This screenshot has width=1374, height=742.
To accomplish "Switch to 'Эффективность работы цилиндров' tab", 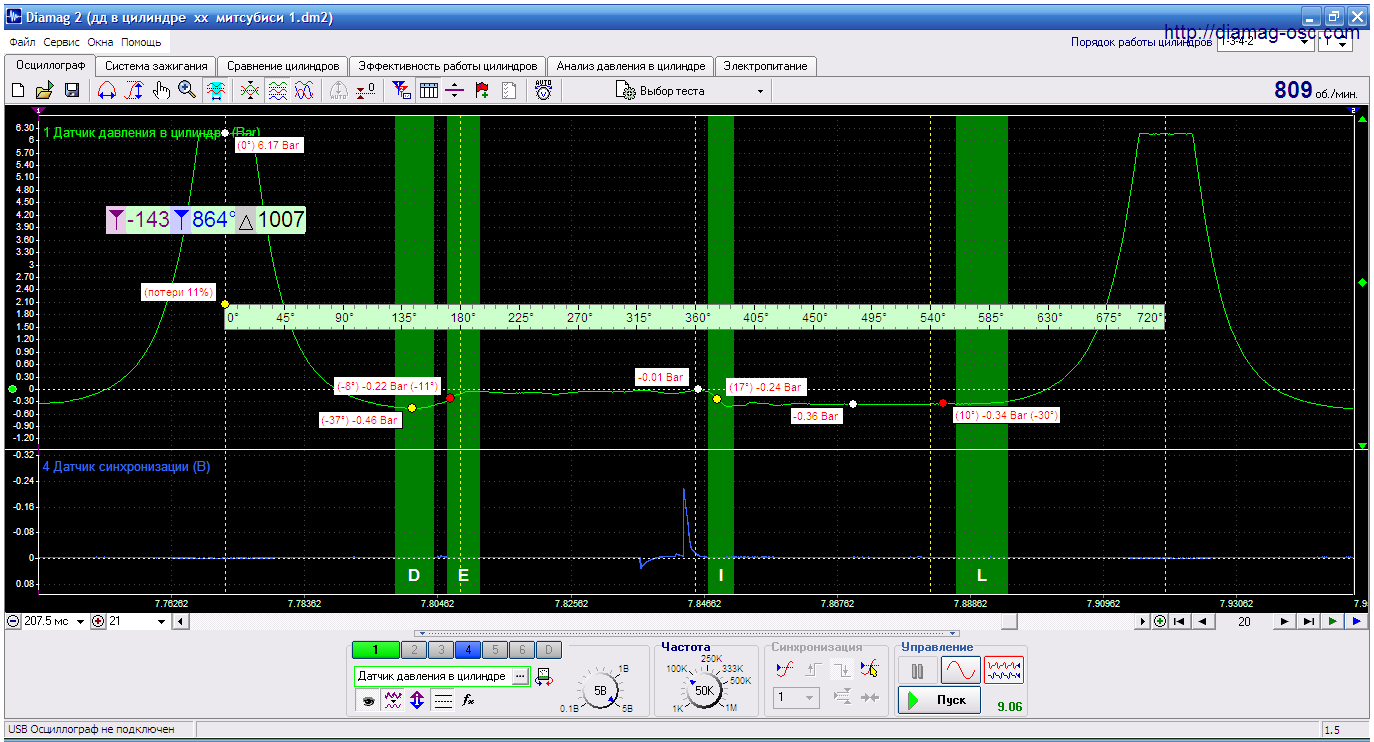I will [x=448, y=66].
